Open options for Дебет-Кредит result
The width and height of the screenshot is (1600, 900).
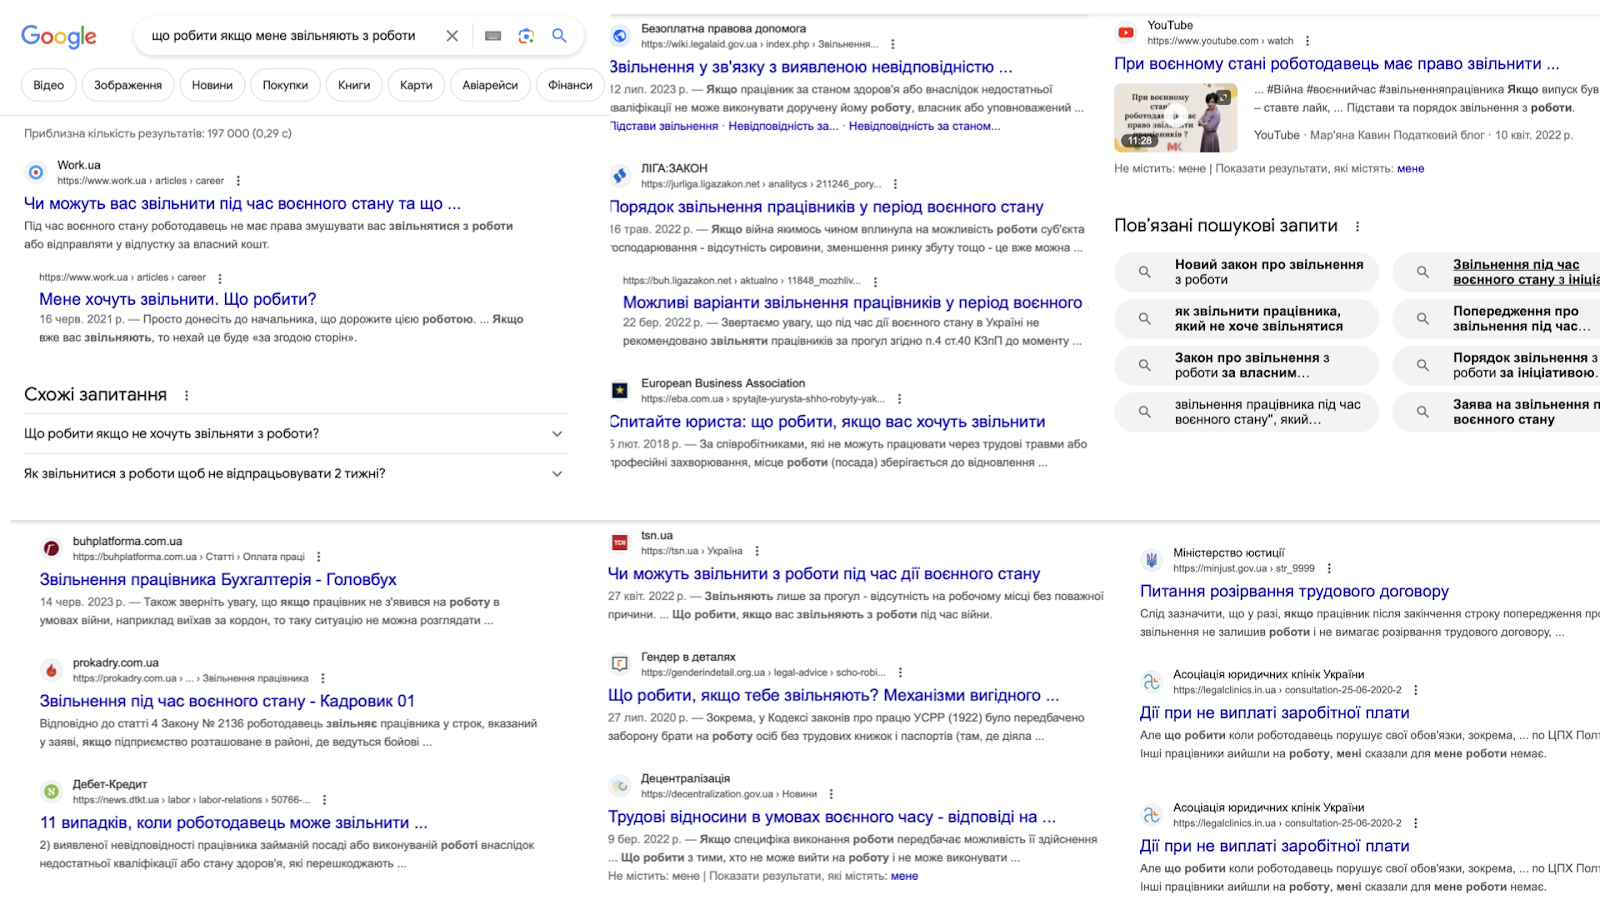[324, 800]
